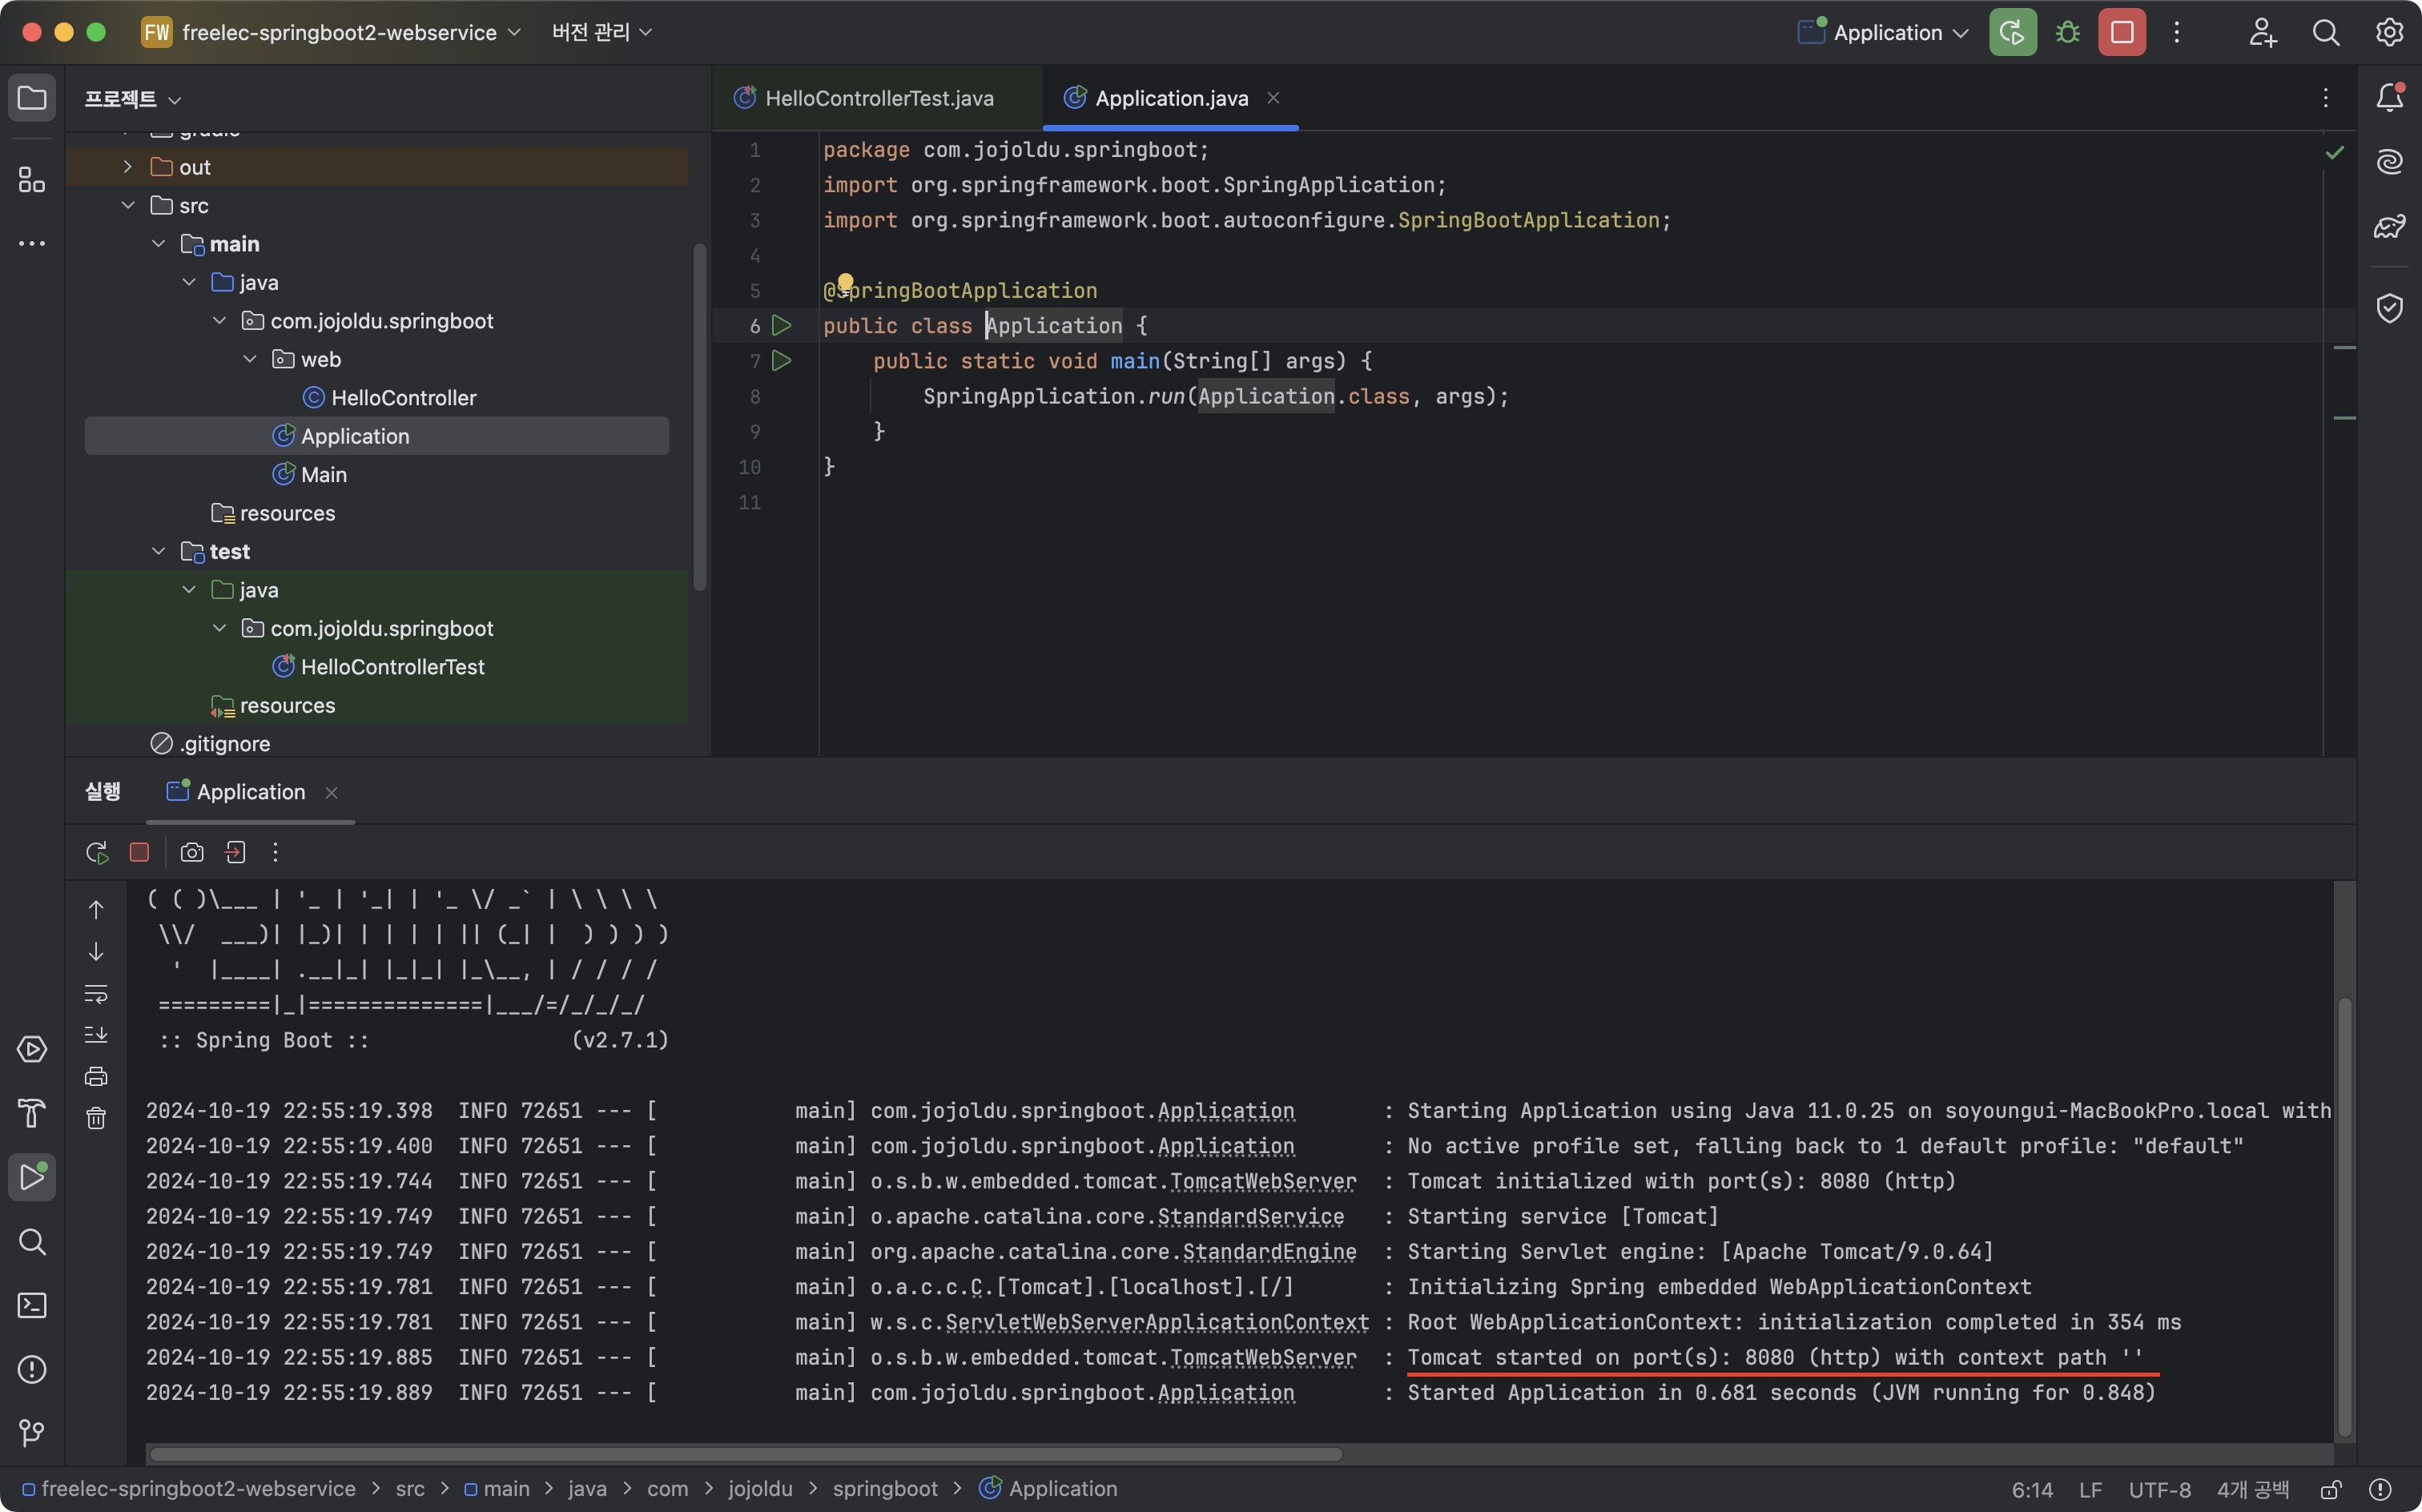
Task: Collapse the web package node
Action: coord(250,359)
